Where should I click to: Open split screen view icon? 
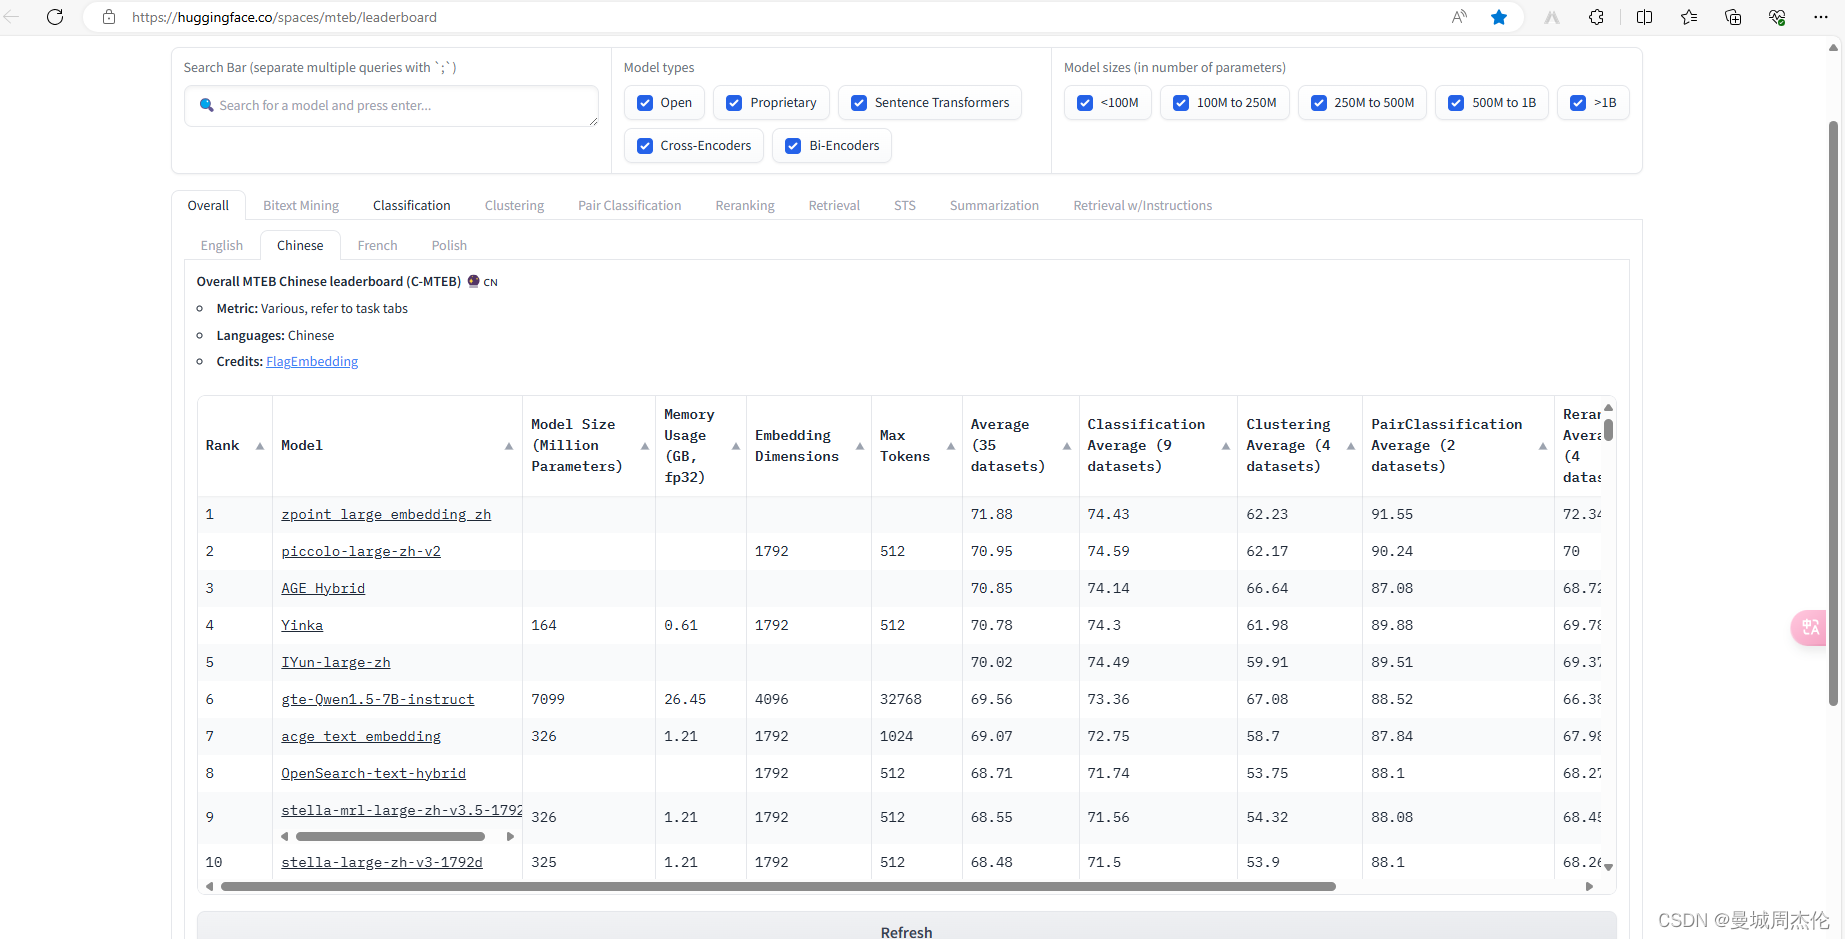1644,17
